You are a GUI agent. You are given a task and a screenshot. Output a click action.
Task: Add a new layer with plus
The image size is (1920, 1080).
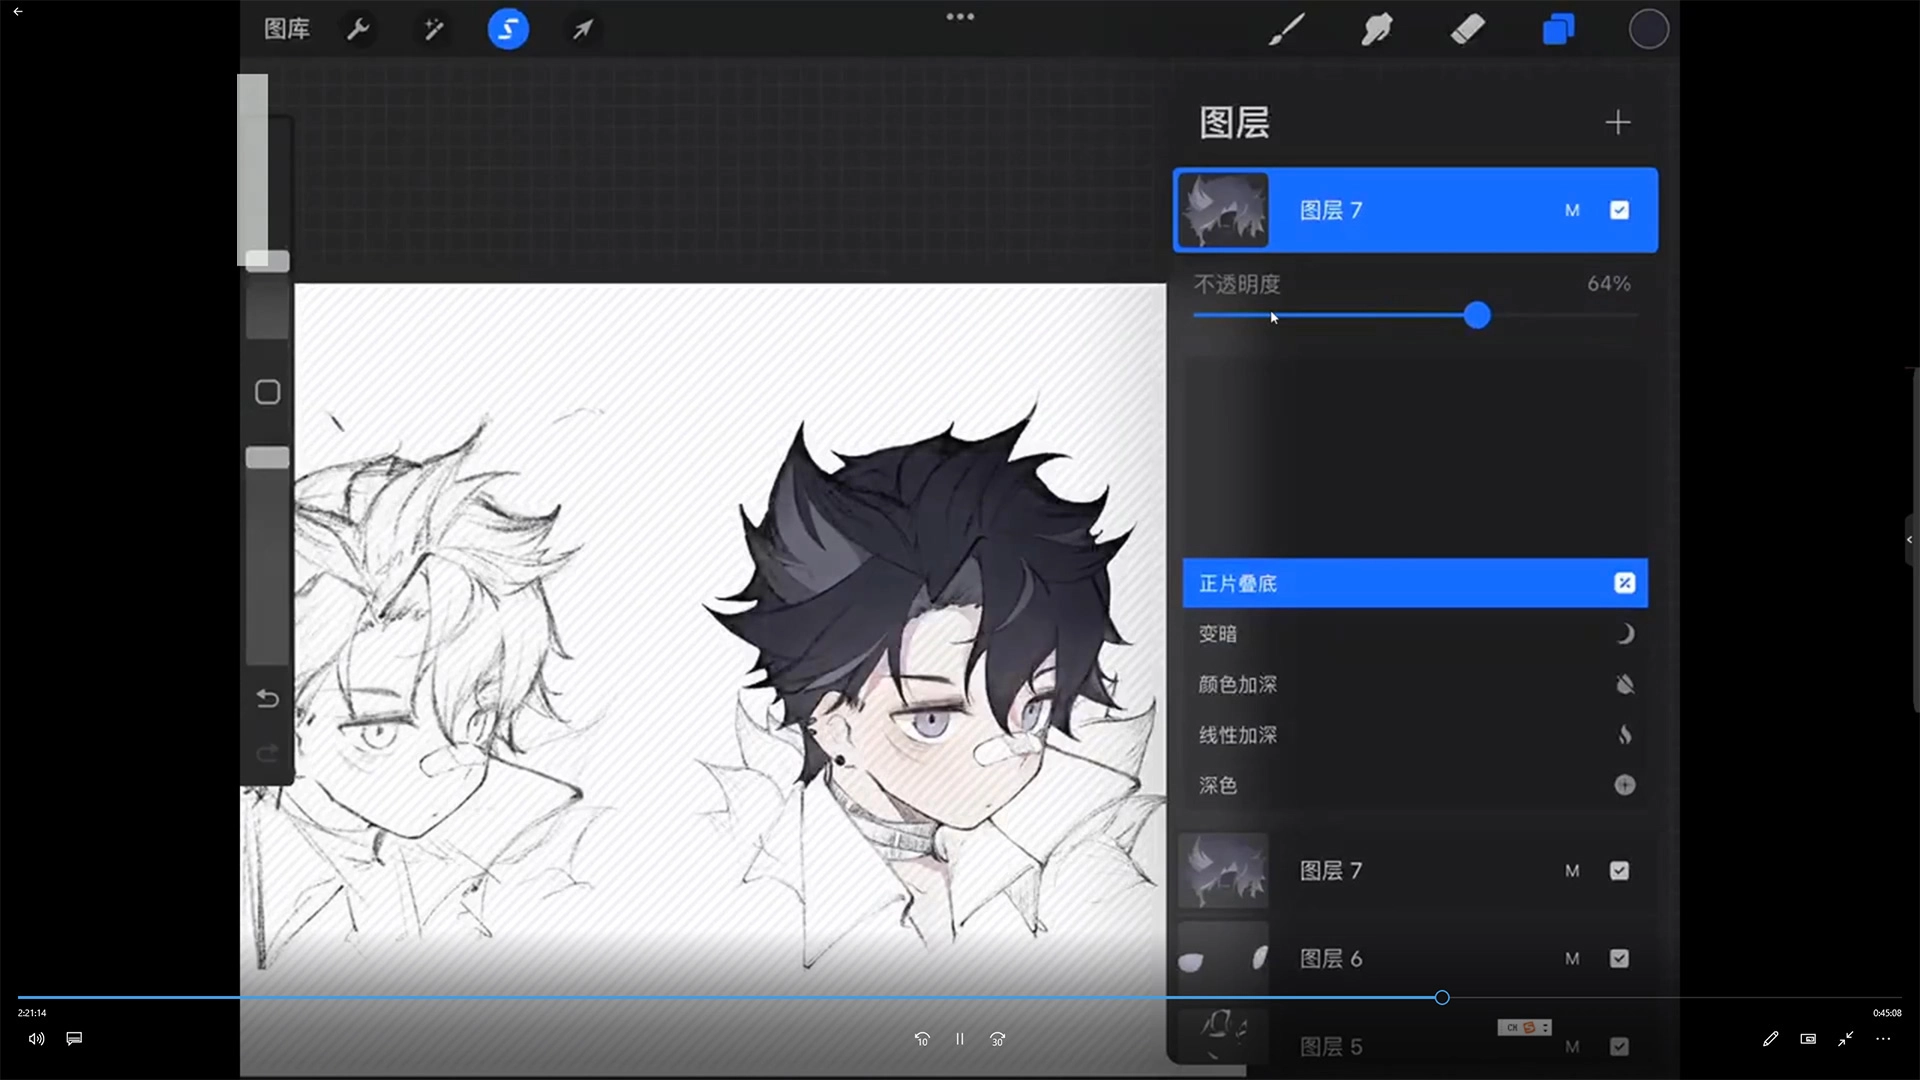click(x=1617, y=122)
